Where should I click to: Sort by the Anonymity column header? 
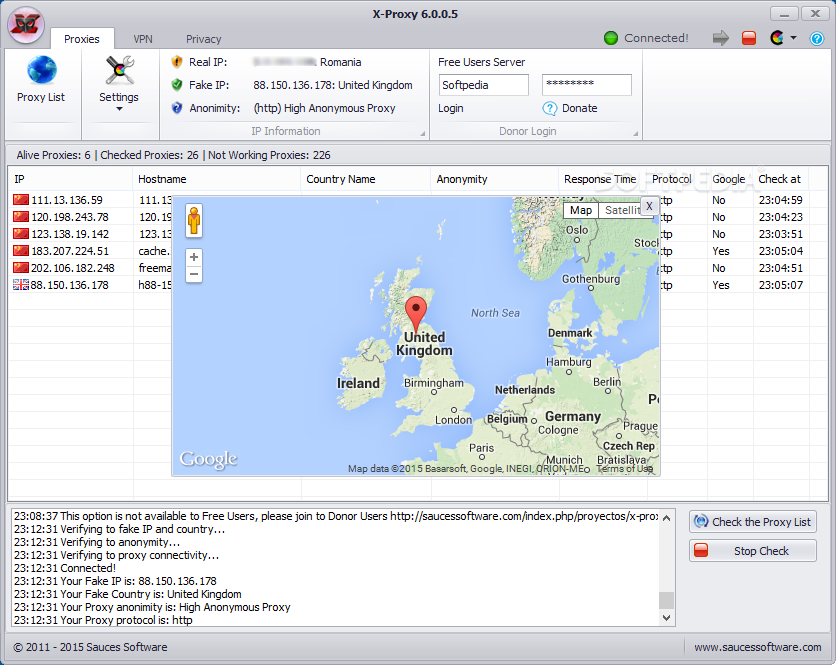(494, 179)
